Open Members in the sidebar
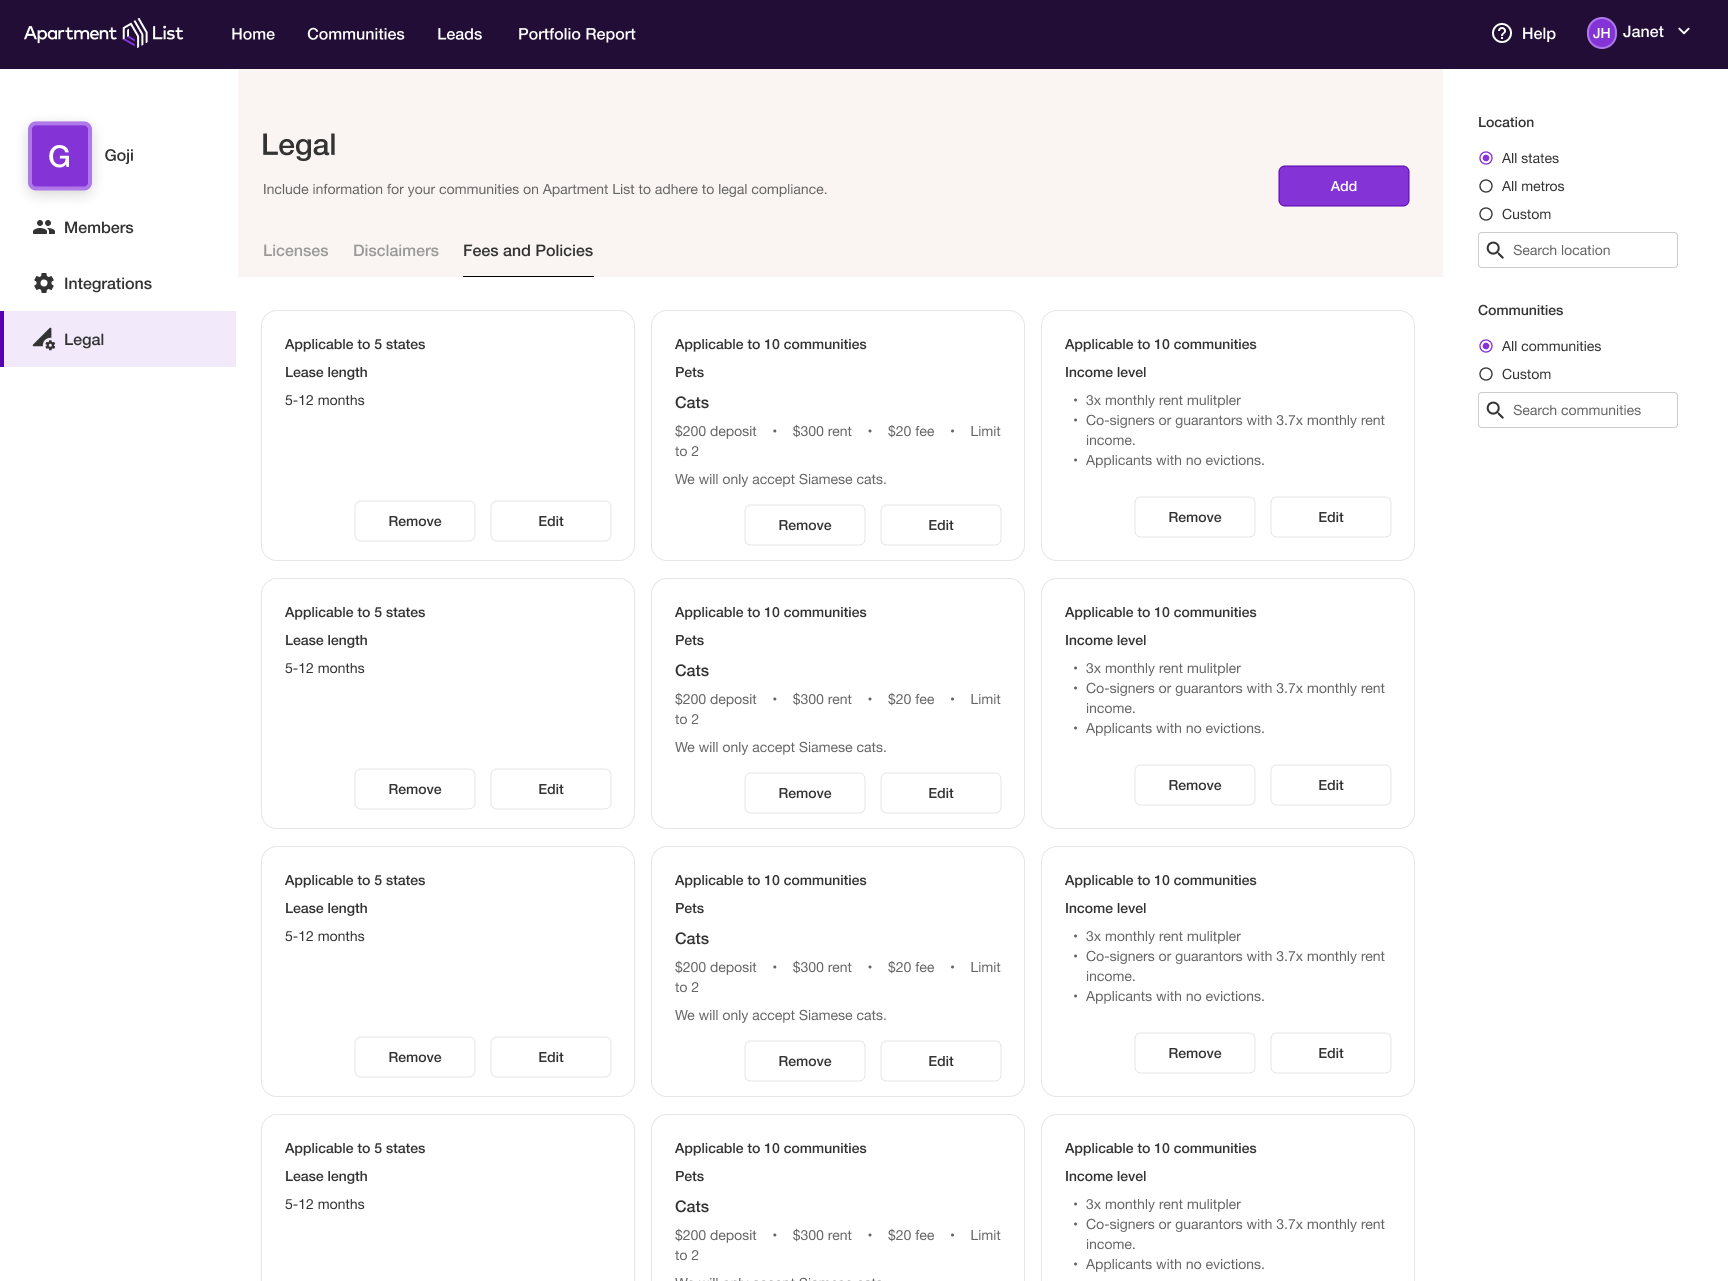Viewport: 1728px width, 1281px height. pos(118,227)
